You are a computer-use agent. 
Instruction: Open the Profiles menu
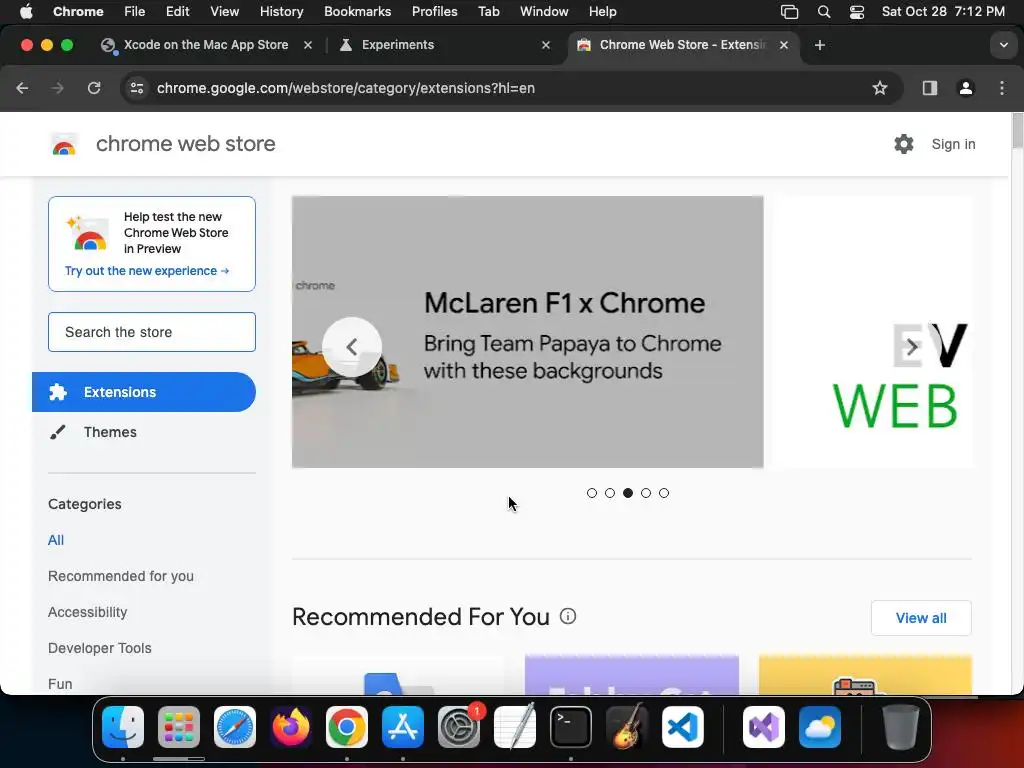tap(434, 12)
